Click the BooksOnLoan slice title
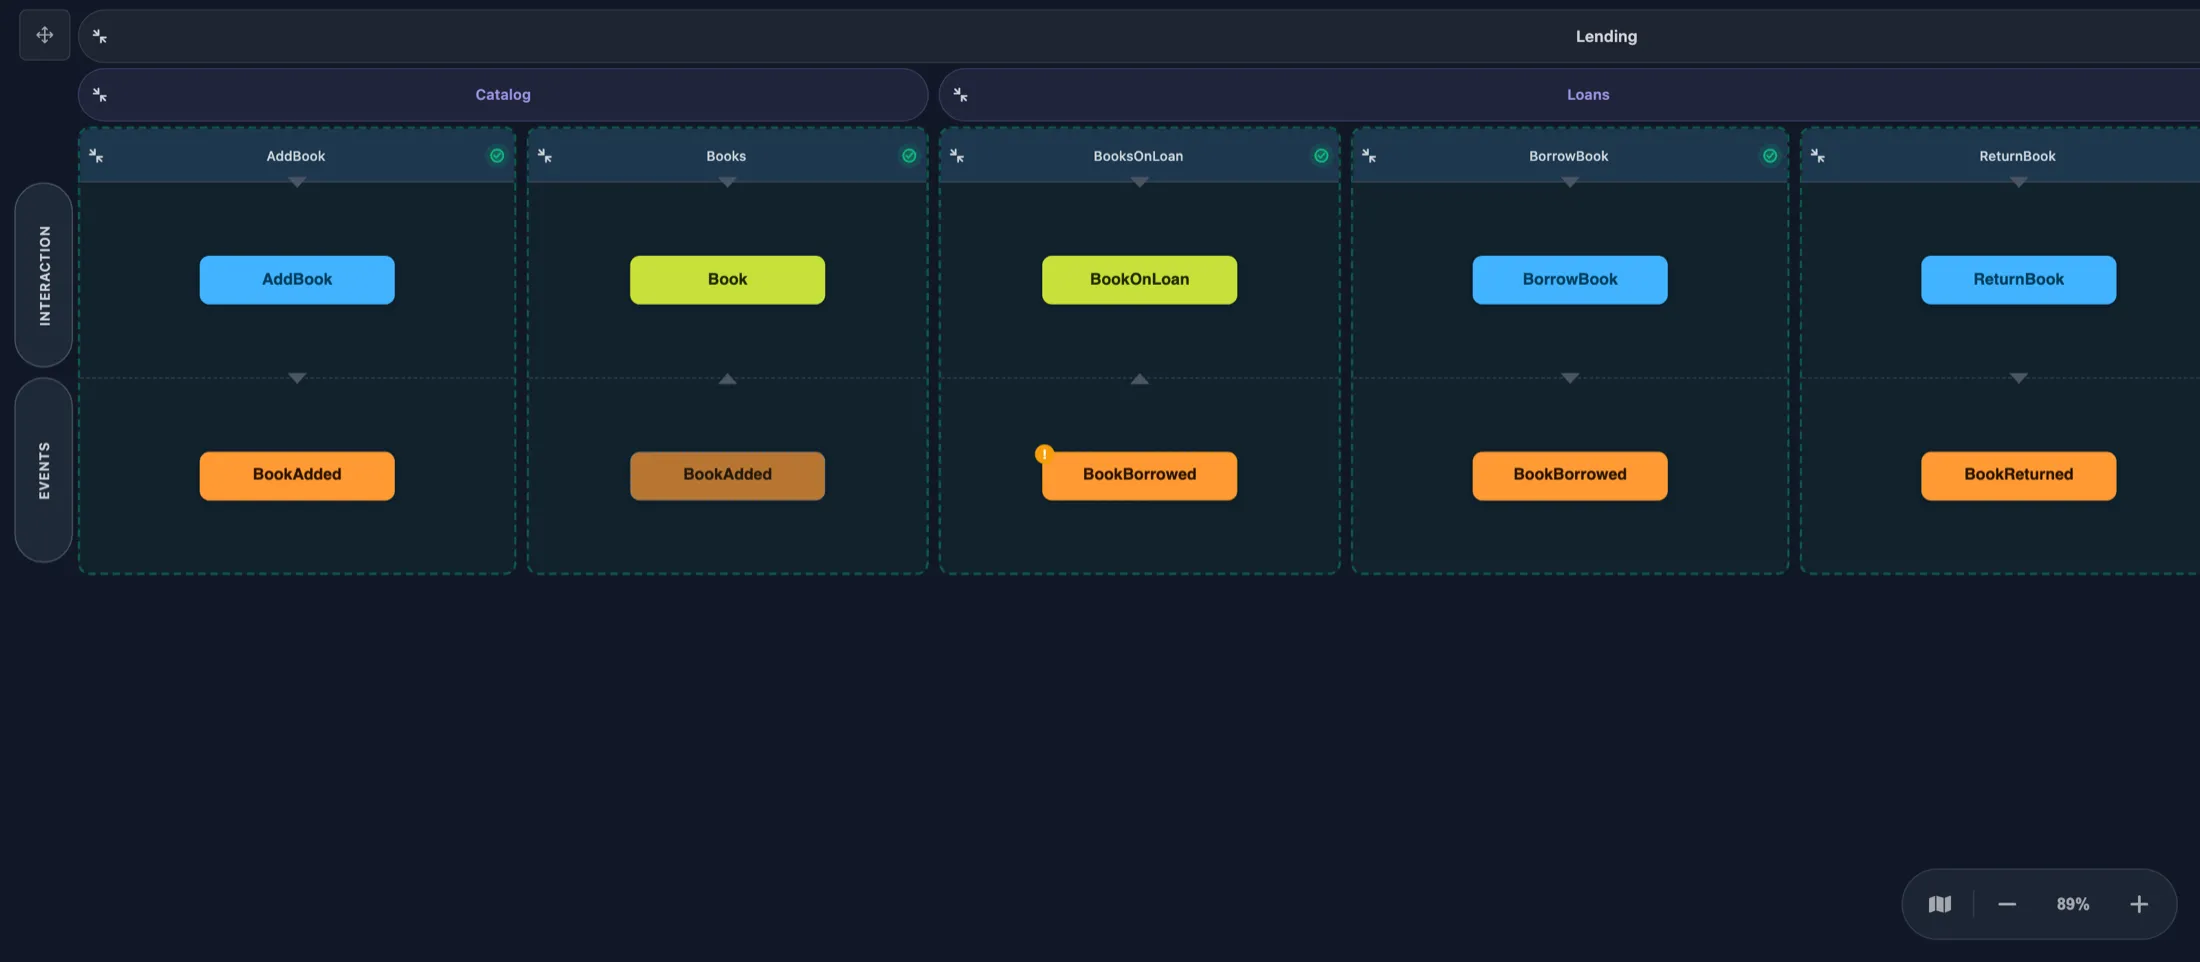 [1138, 156]
